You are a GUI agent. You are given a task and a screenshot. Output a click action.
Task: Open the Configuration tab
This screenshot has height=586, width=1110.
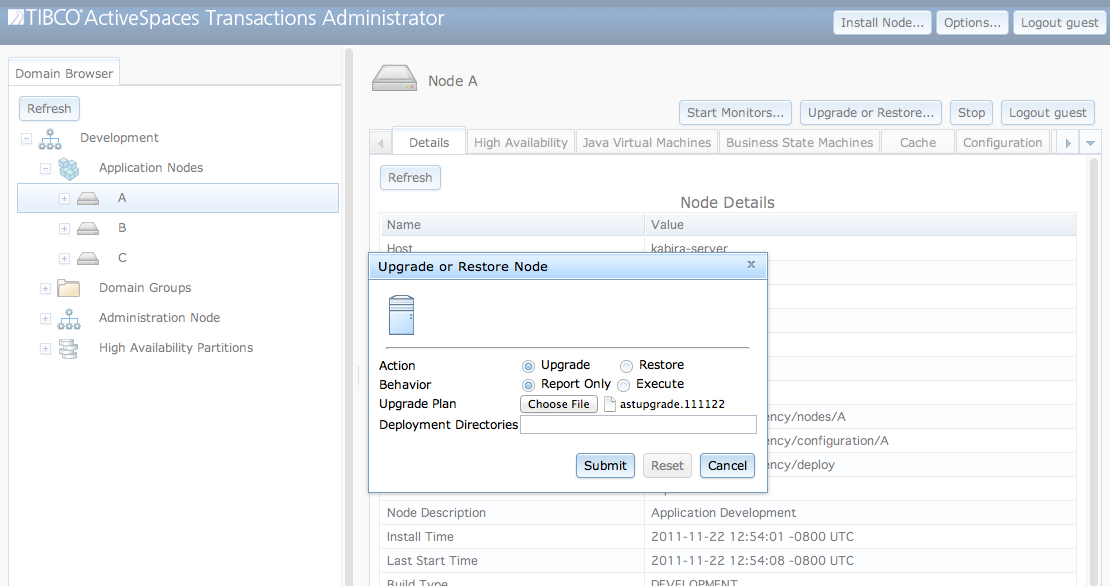(x=1002, y=142)
